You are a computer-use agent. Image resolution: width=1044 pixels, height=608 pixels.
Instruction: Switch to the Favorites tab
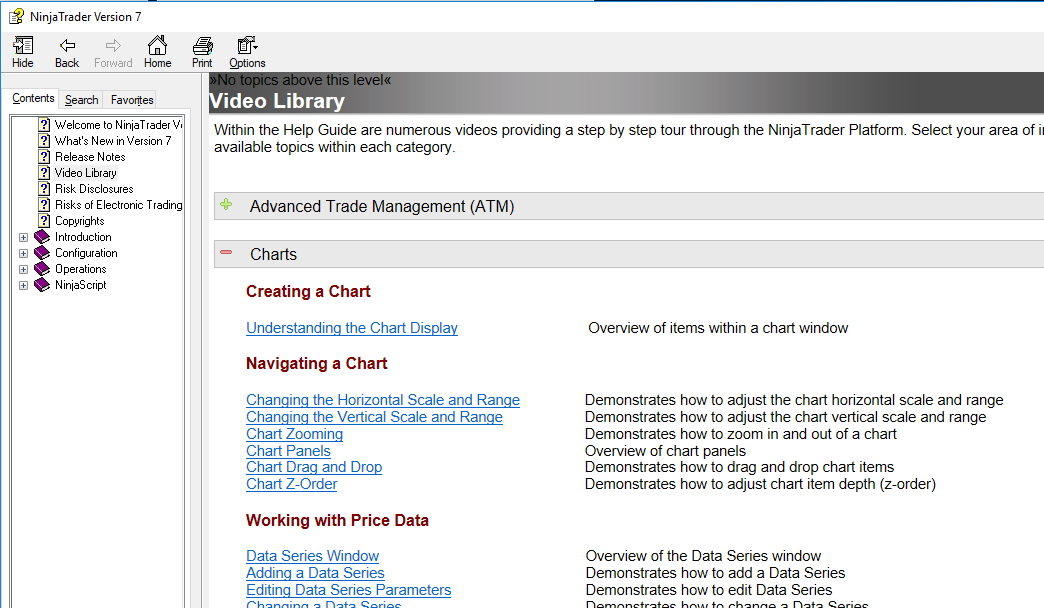[x=132, y=100]
